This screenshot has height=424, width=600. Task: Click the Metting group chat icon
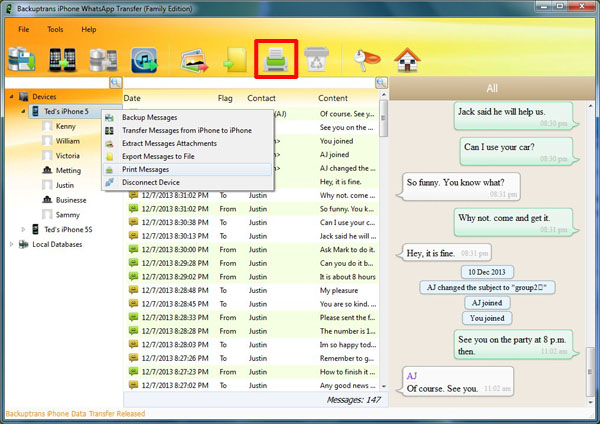[47, 170]
